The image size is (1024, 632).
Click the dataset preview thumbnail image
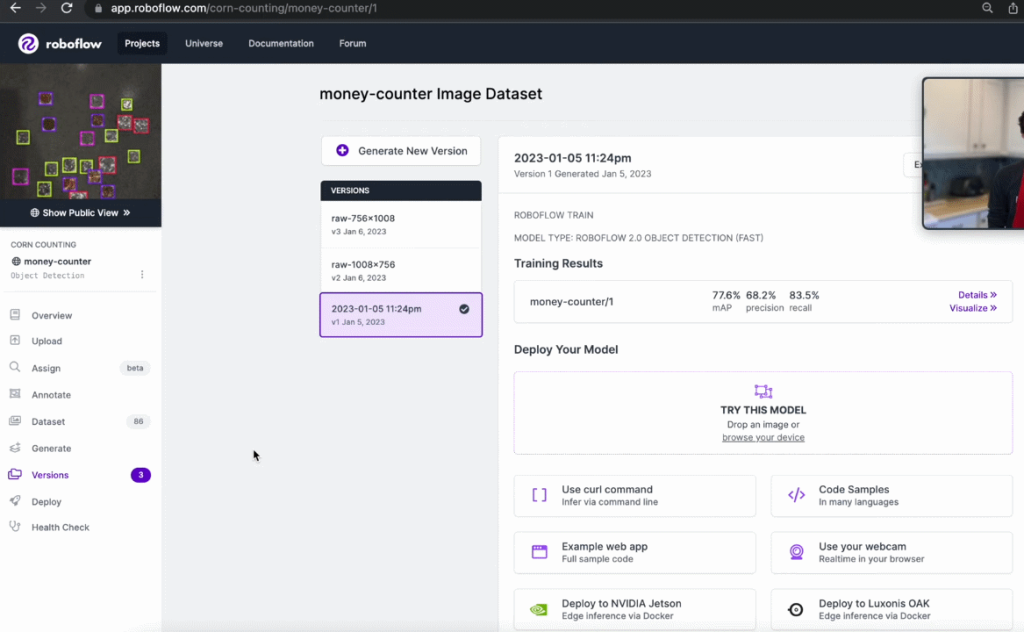(x=80, y=131)
